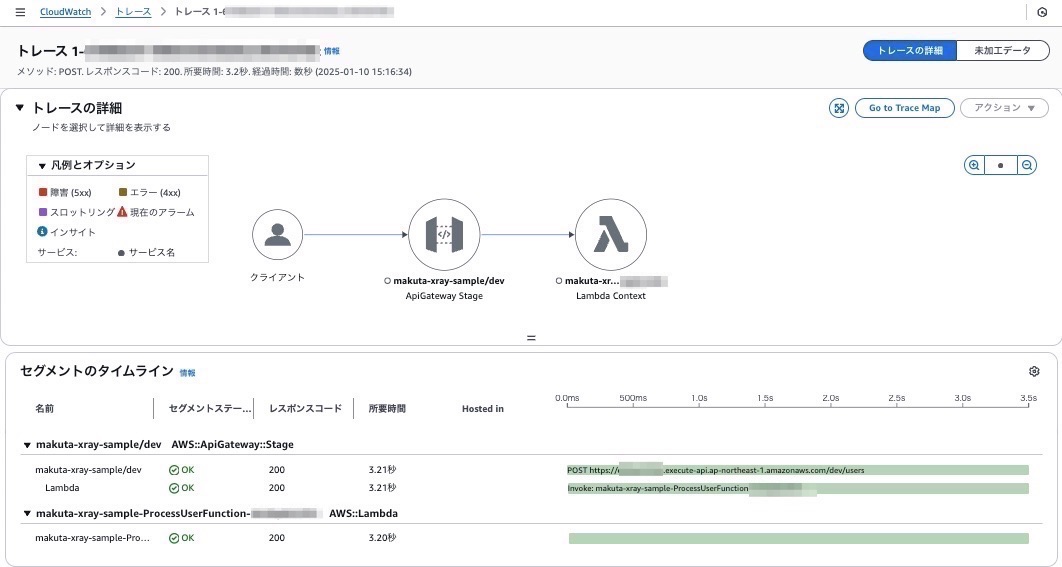The width and height of the screenshot is (1062, 567).
Task: Select the Lambda subsegment row
Action: point(532,488)
